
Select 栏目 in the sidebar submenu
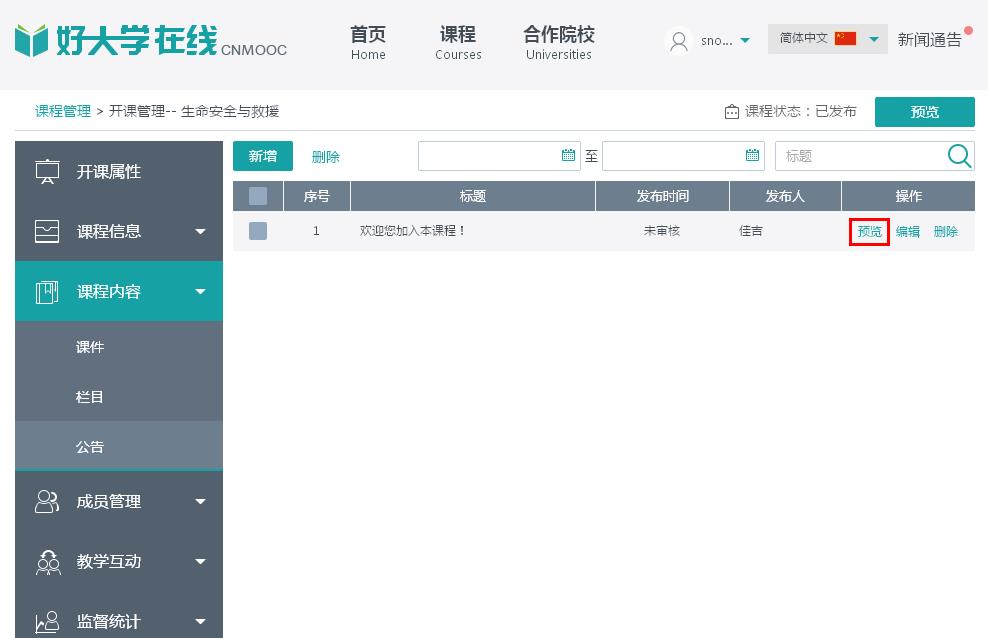tap(90, 397)
